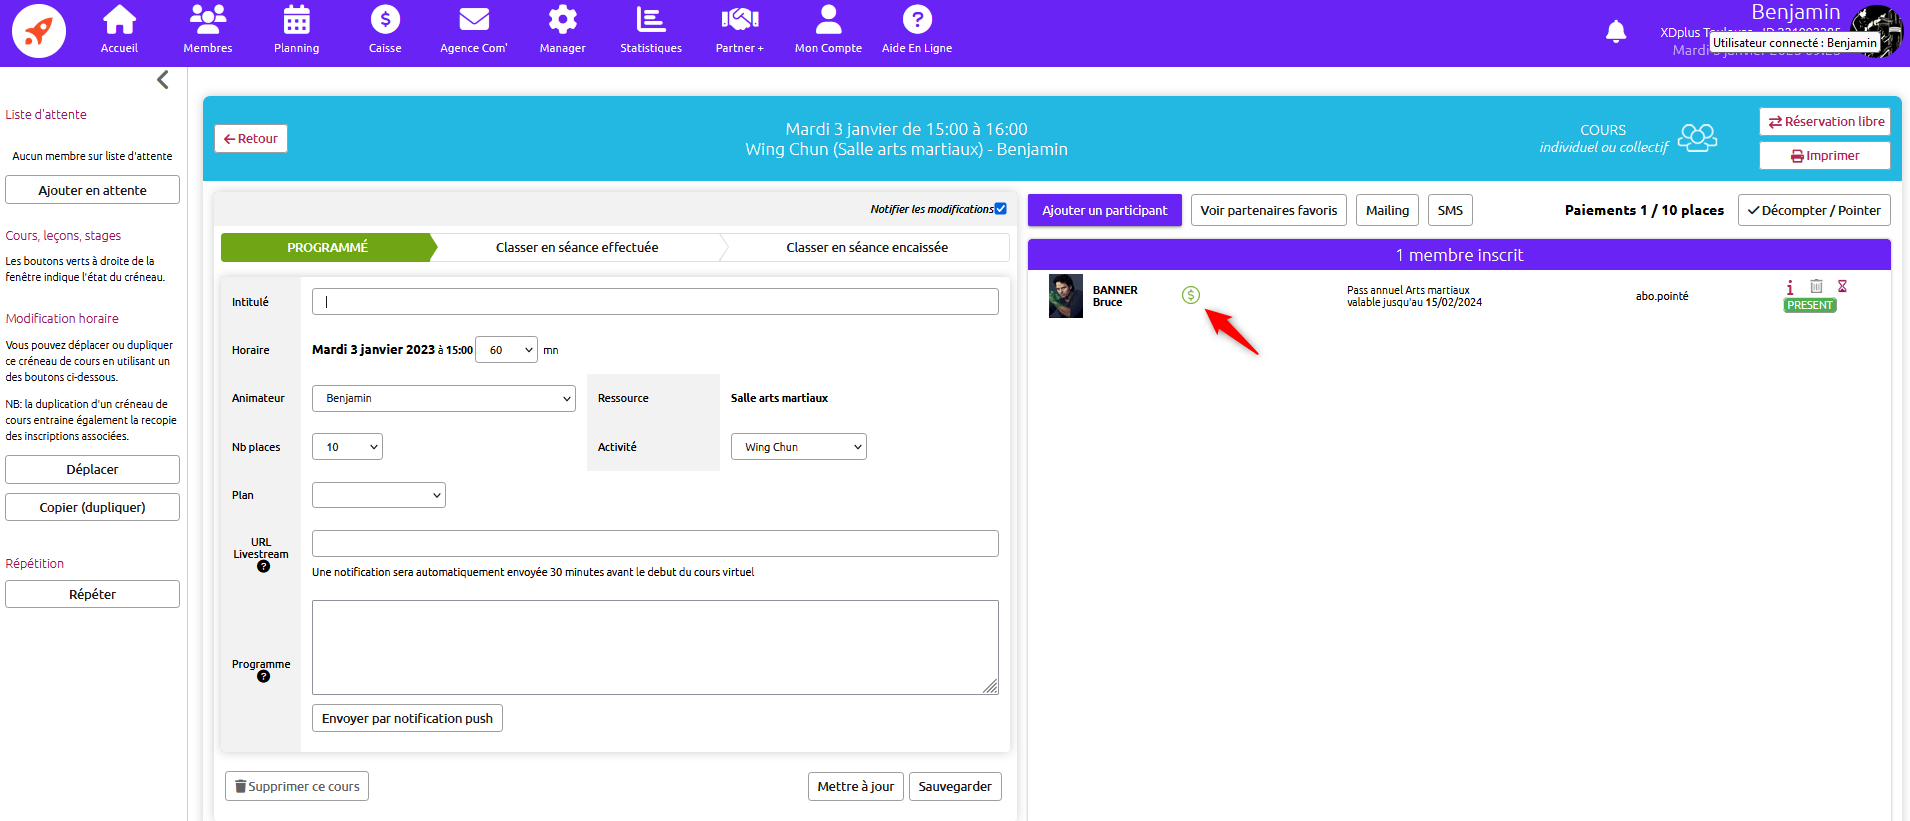Click Ajouter un participant button

click(1104, 211)
